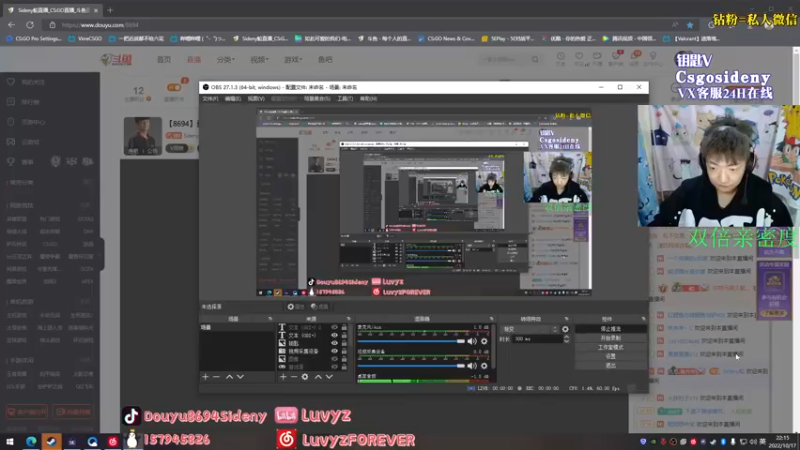800x450 pixels.
Task: Open the scene transition type dropdown
Action: tap(531, 329)
